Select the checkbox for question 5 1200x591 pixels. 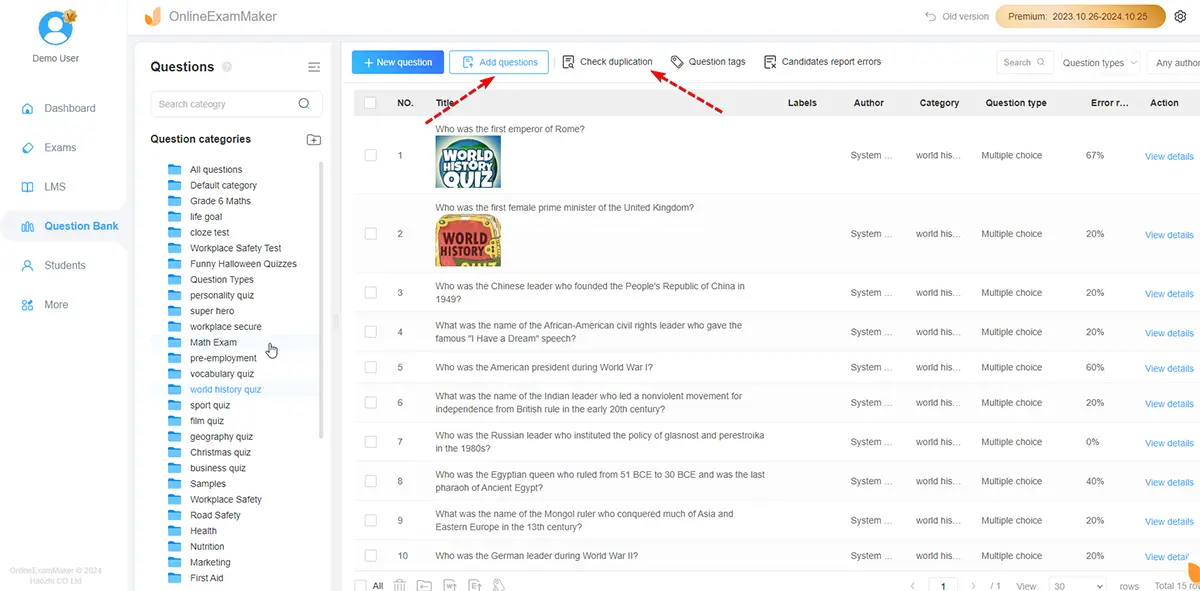371,368
